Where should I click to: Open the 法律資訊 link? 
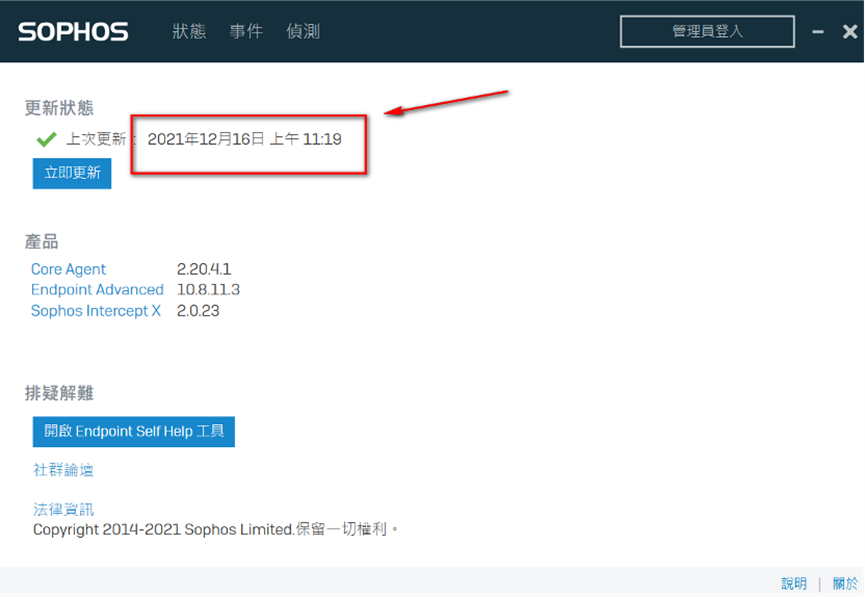[x=63, y=509]
